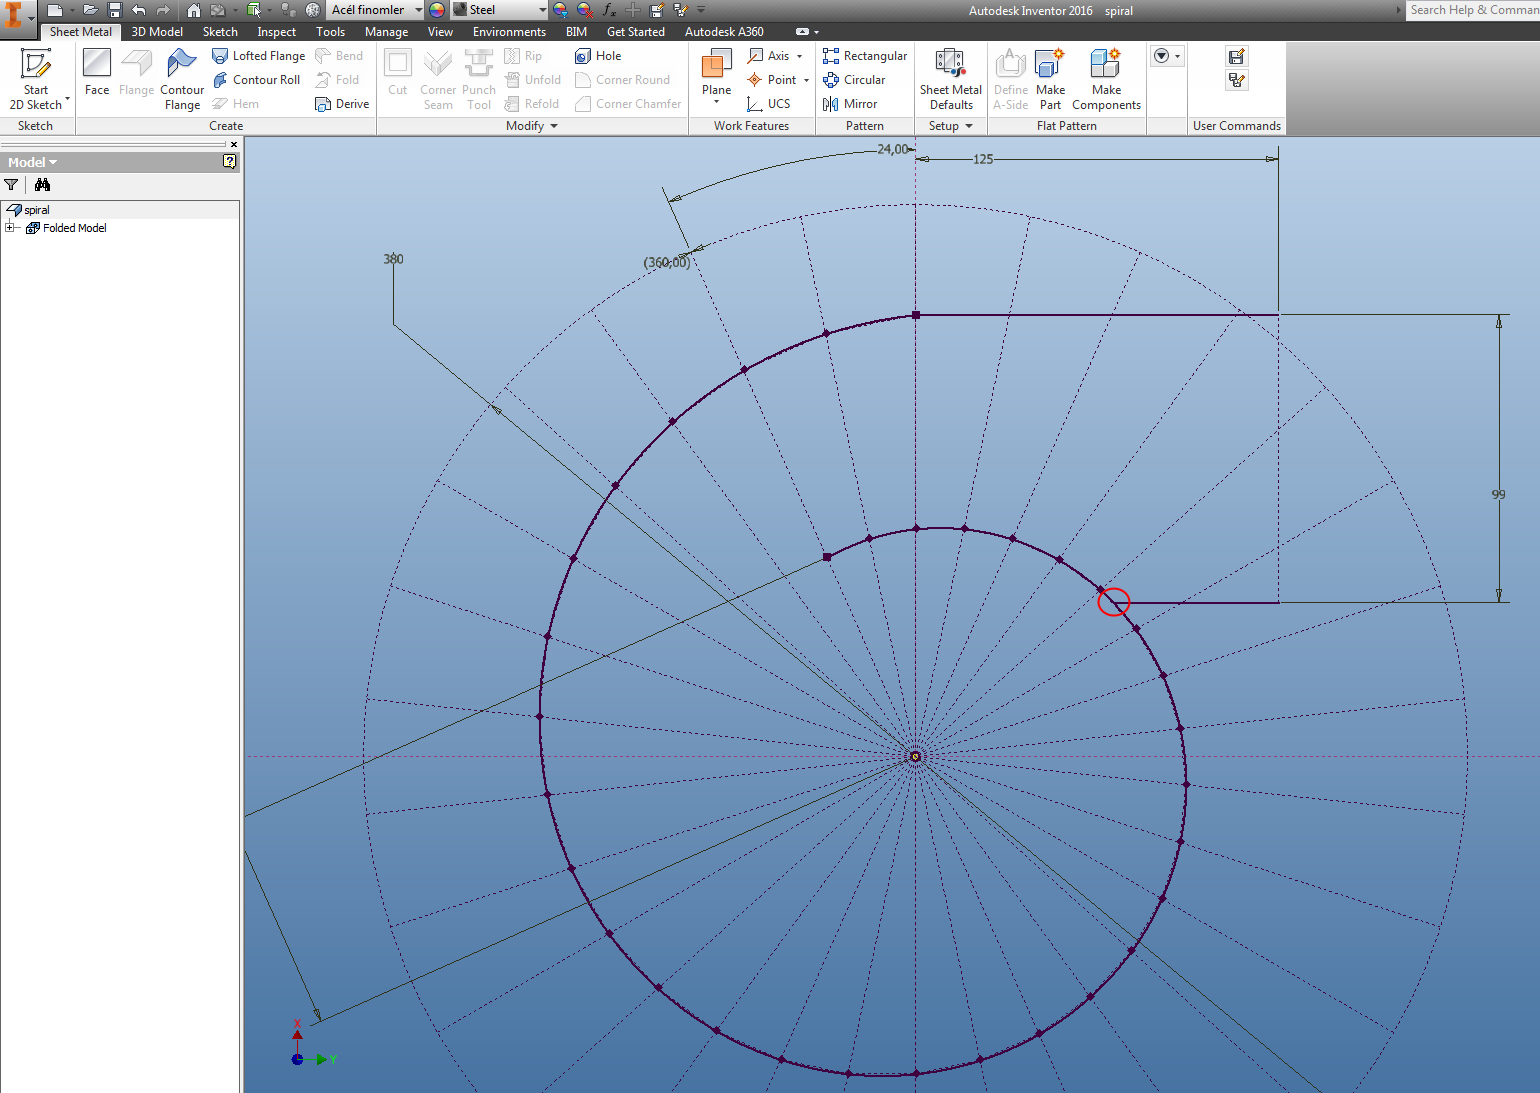
Task: Click the 24,00 angle dimension
Action: [x=893, y=149]
